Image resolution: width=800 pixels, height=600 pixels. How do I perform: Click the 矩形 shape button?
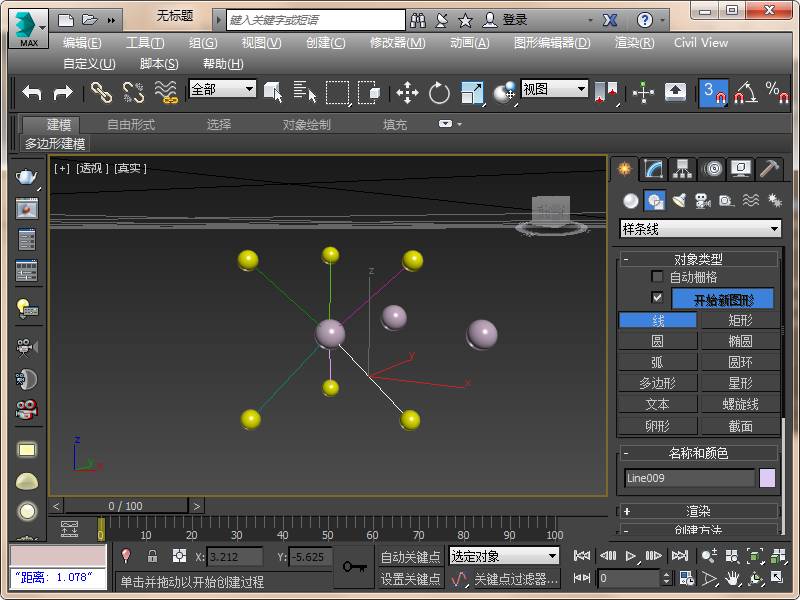pos(740,321)
